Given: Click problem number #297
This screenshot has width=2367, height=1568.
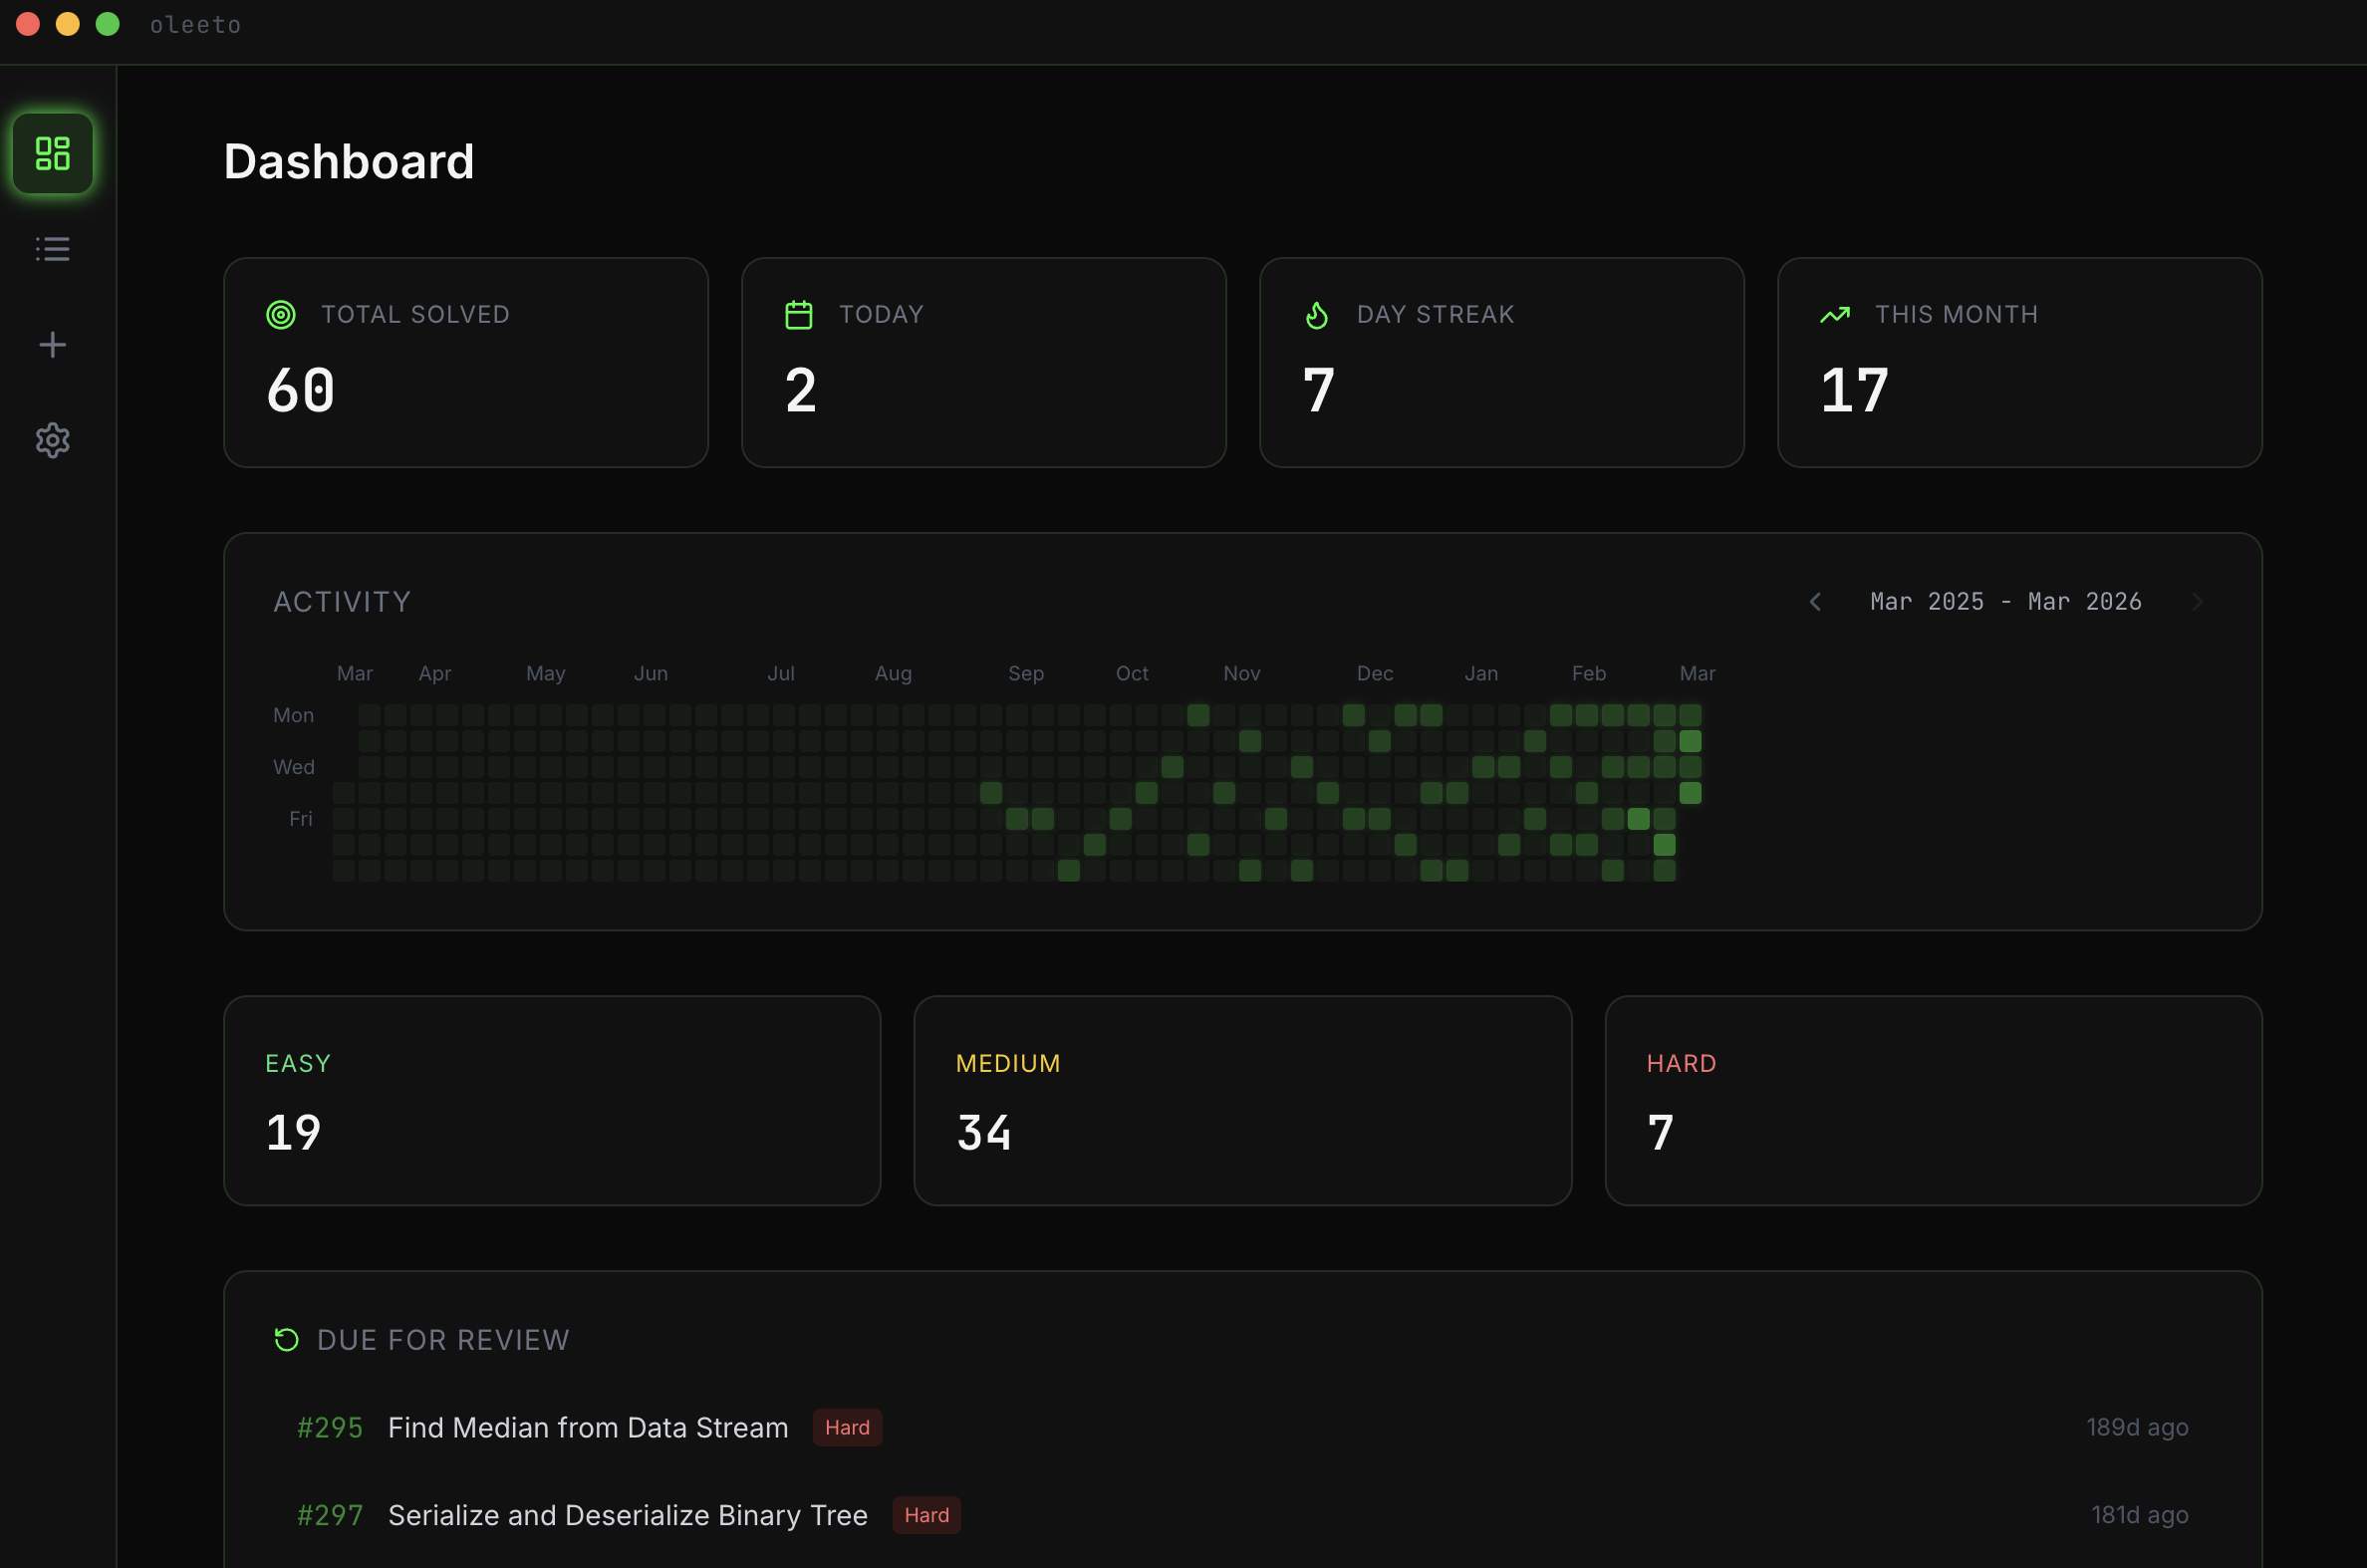Looking at the screenshot, I should coord(330,1515).
